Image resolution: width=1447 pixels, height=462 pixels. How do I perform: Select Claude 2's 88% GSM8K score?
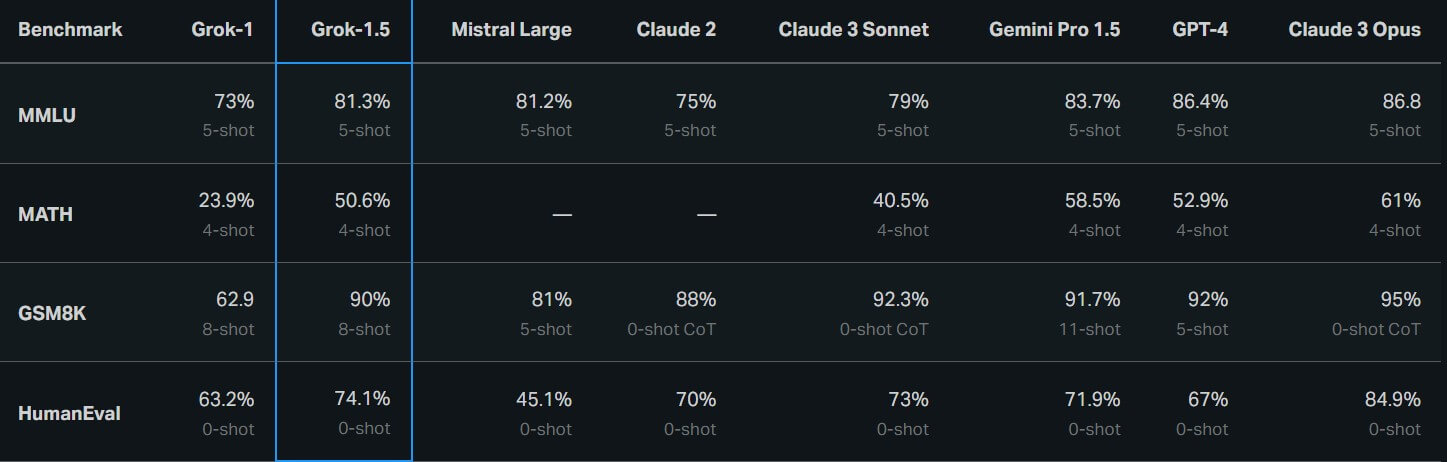[696, 299]
